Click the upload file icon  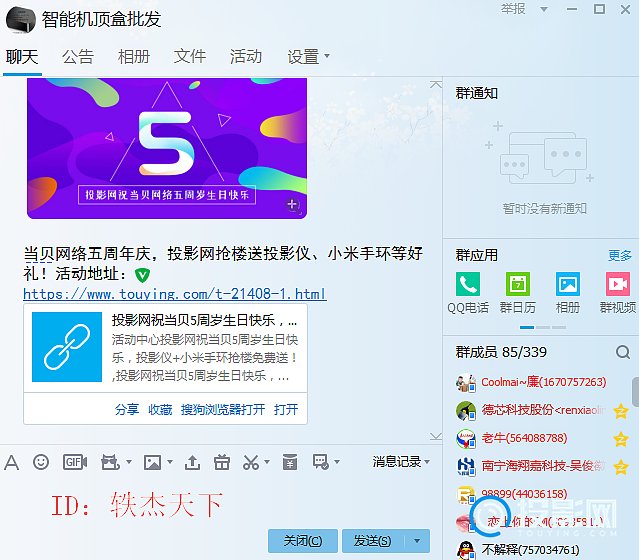192,463
